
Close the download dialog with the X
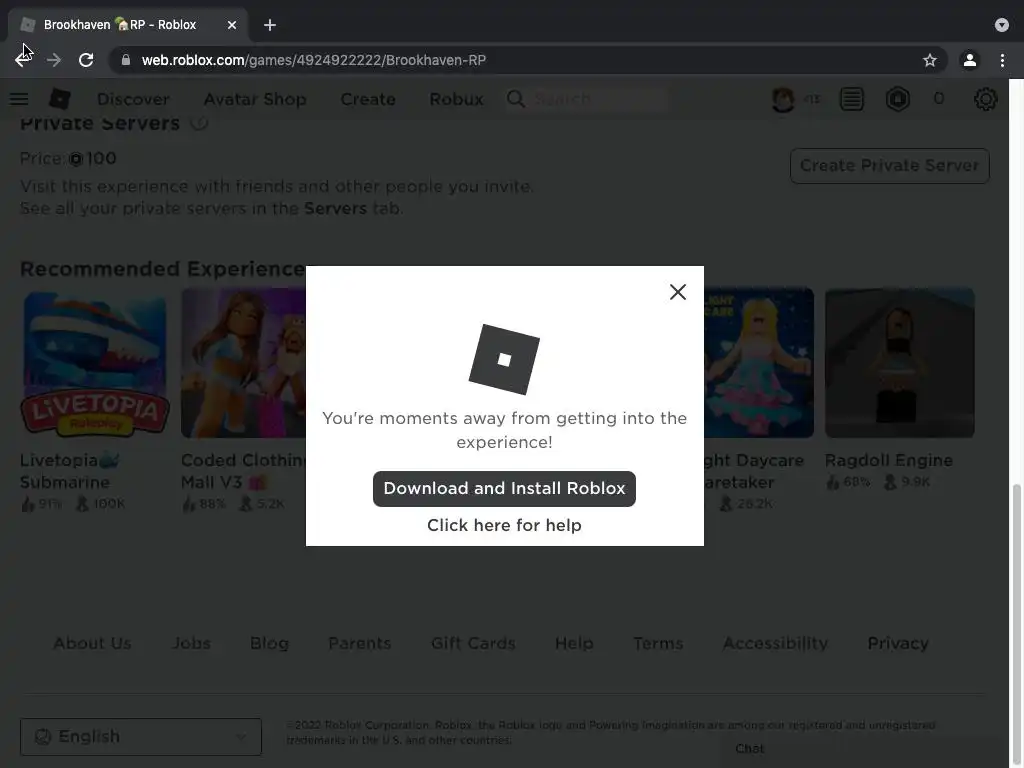click(x=678, y=292)
